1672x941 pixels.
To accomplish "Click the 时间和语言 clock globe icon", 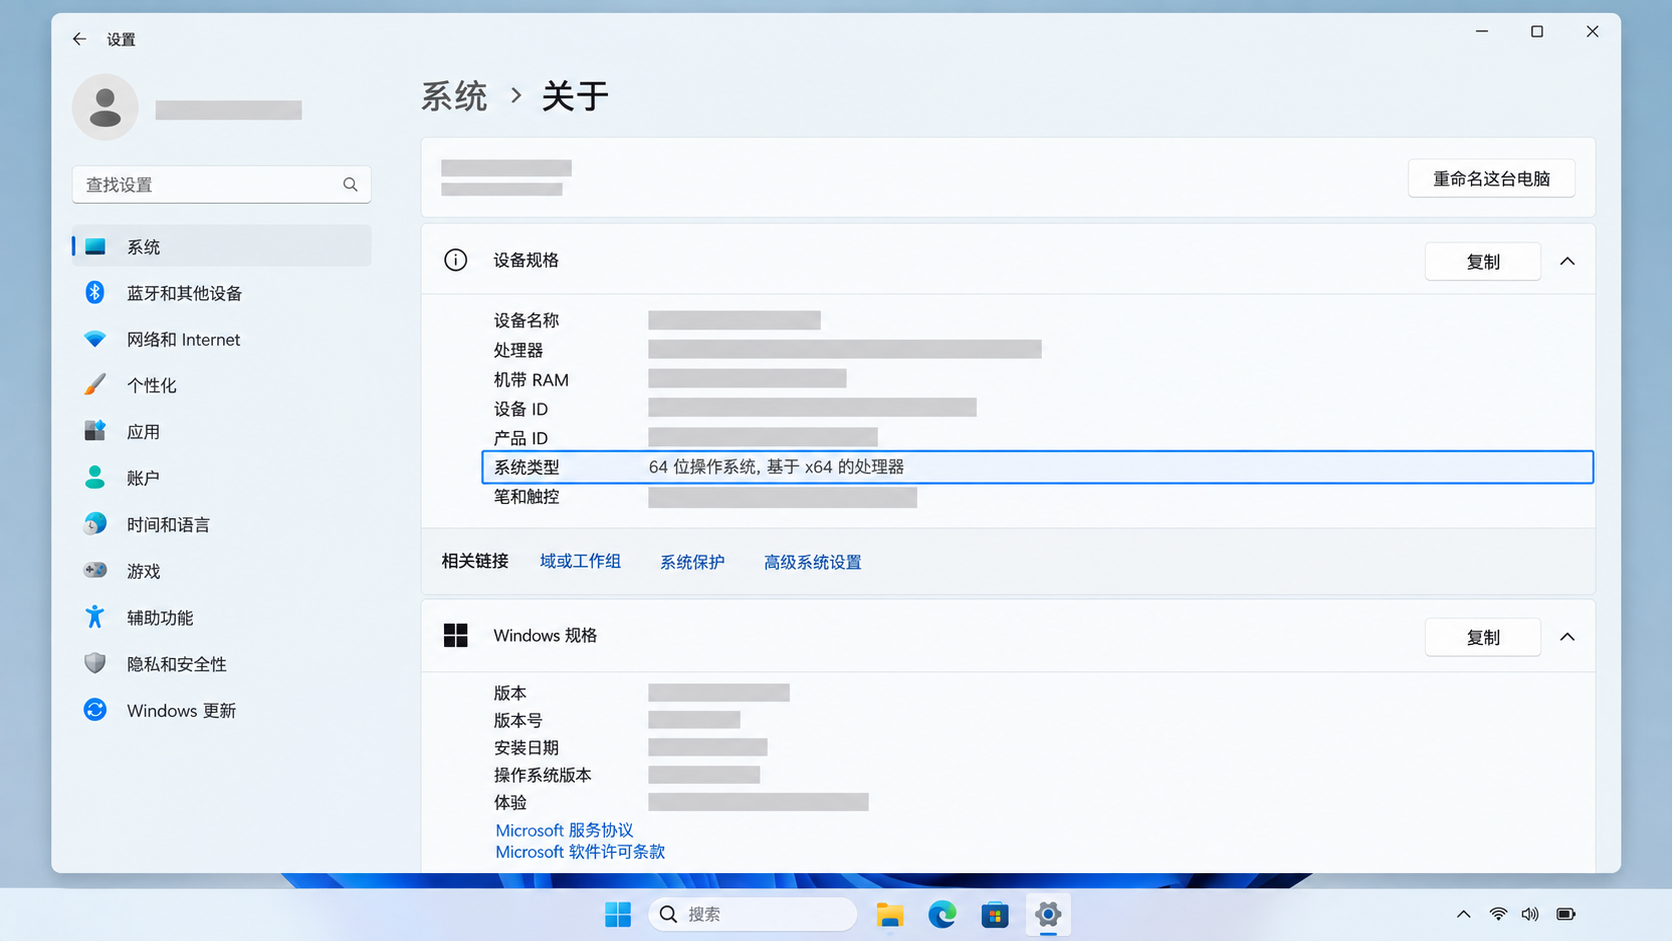I will point(95,524).
